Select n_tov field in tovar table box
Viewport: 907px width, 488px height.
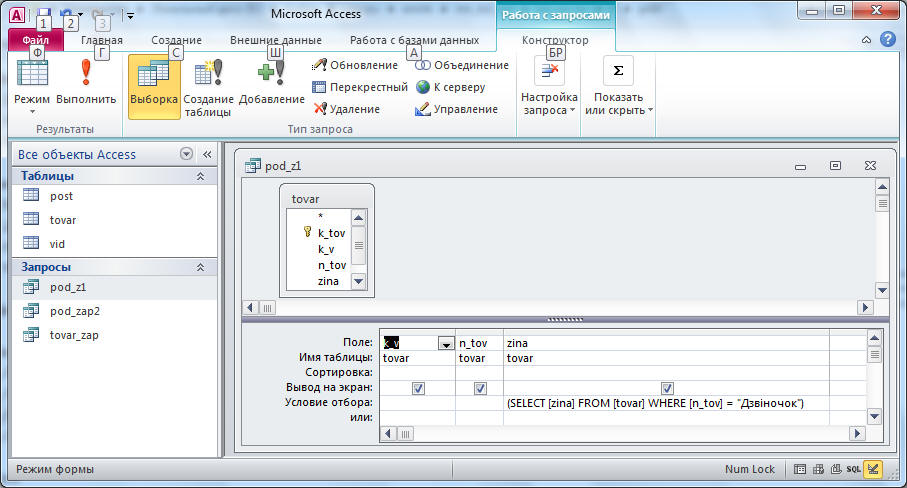pos(332,265)
